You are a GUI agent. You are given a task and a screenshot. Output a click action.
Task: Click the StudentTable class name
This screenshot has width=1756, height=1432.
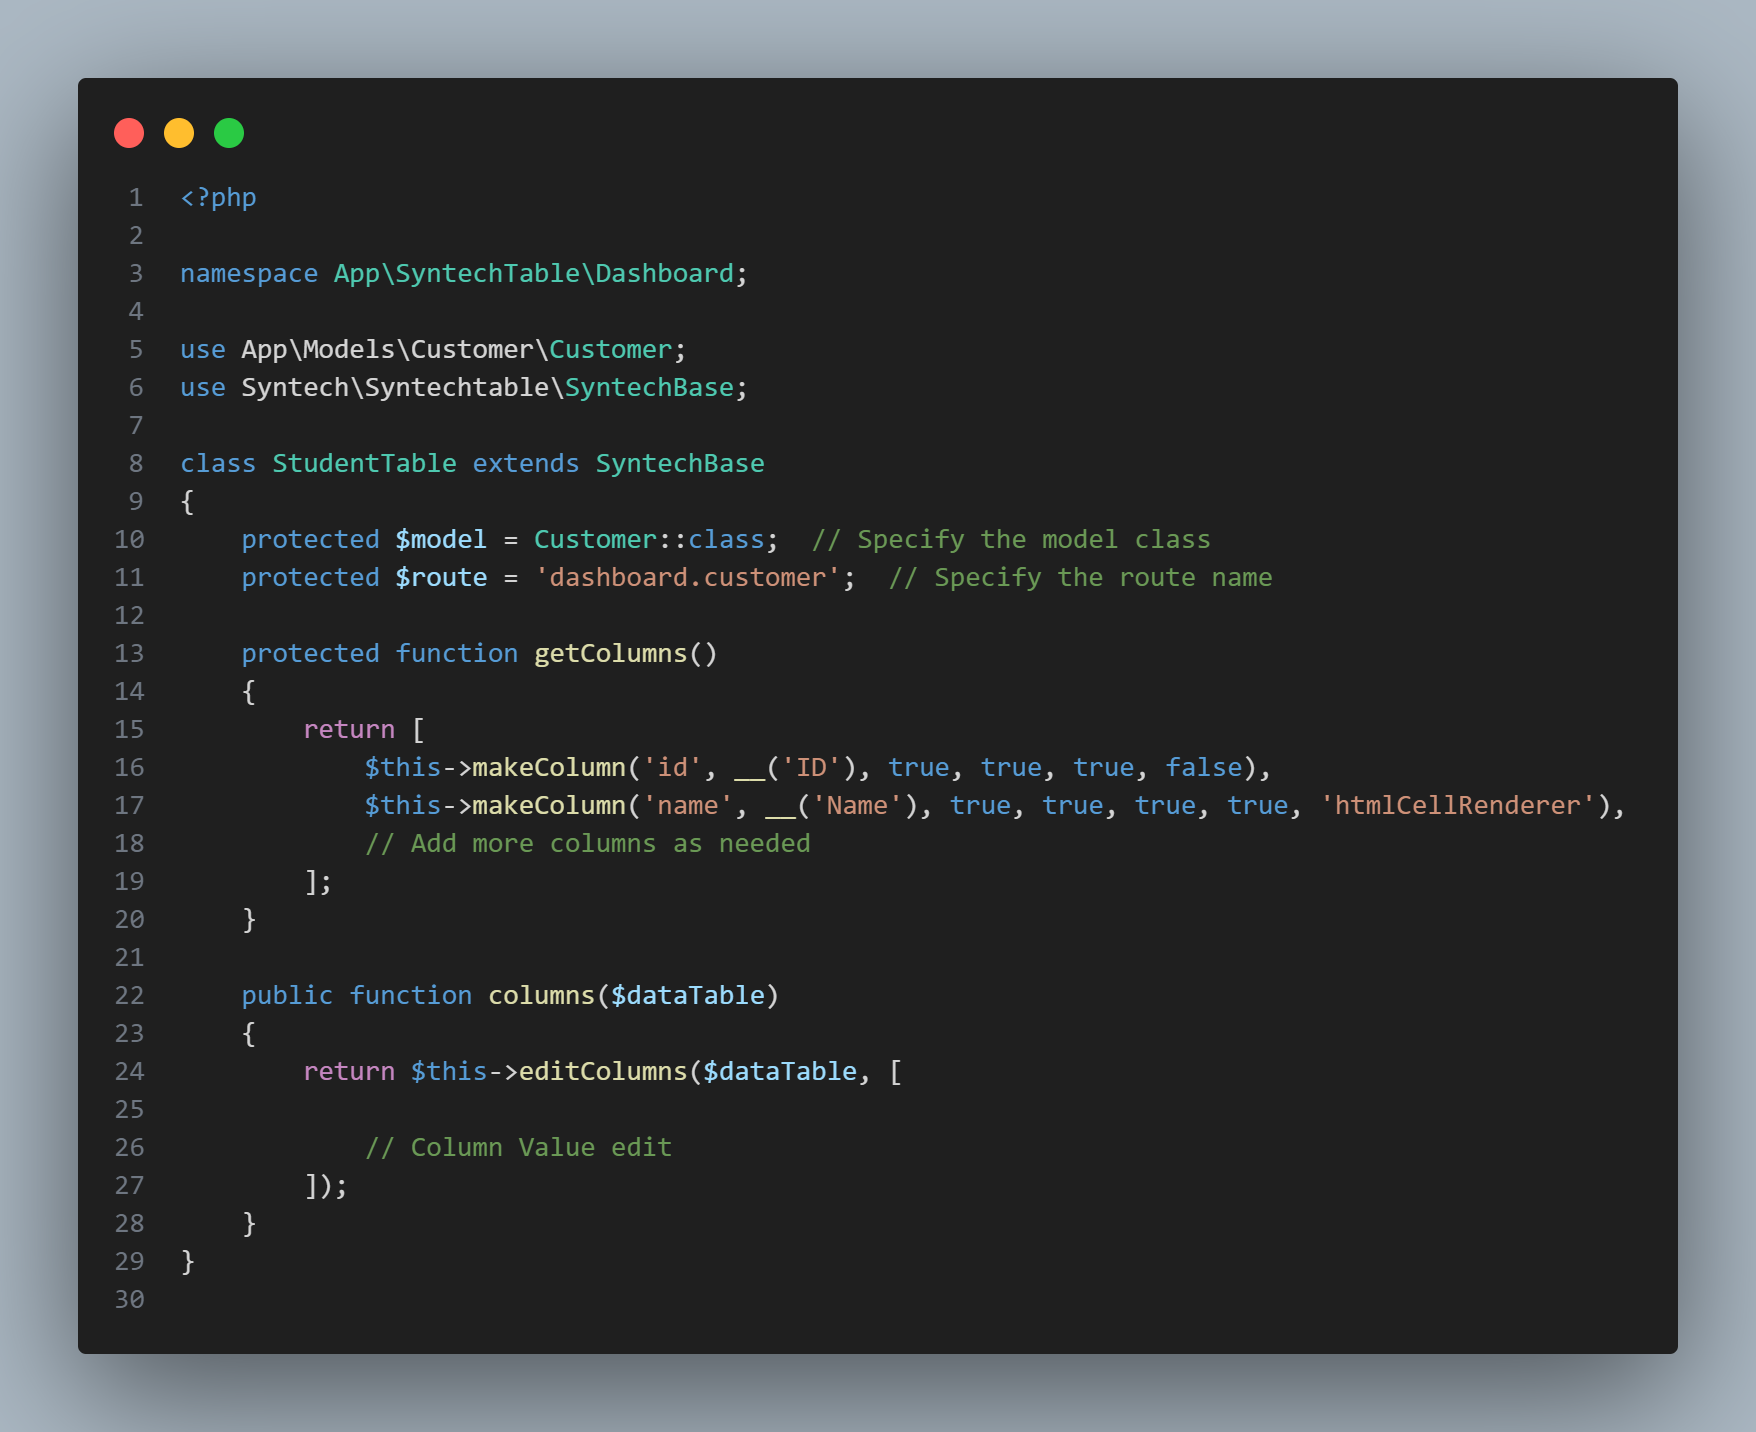tap(364, 464)
